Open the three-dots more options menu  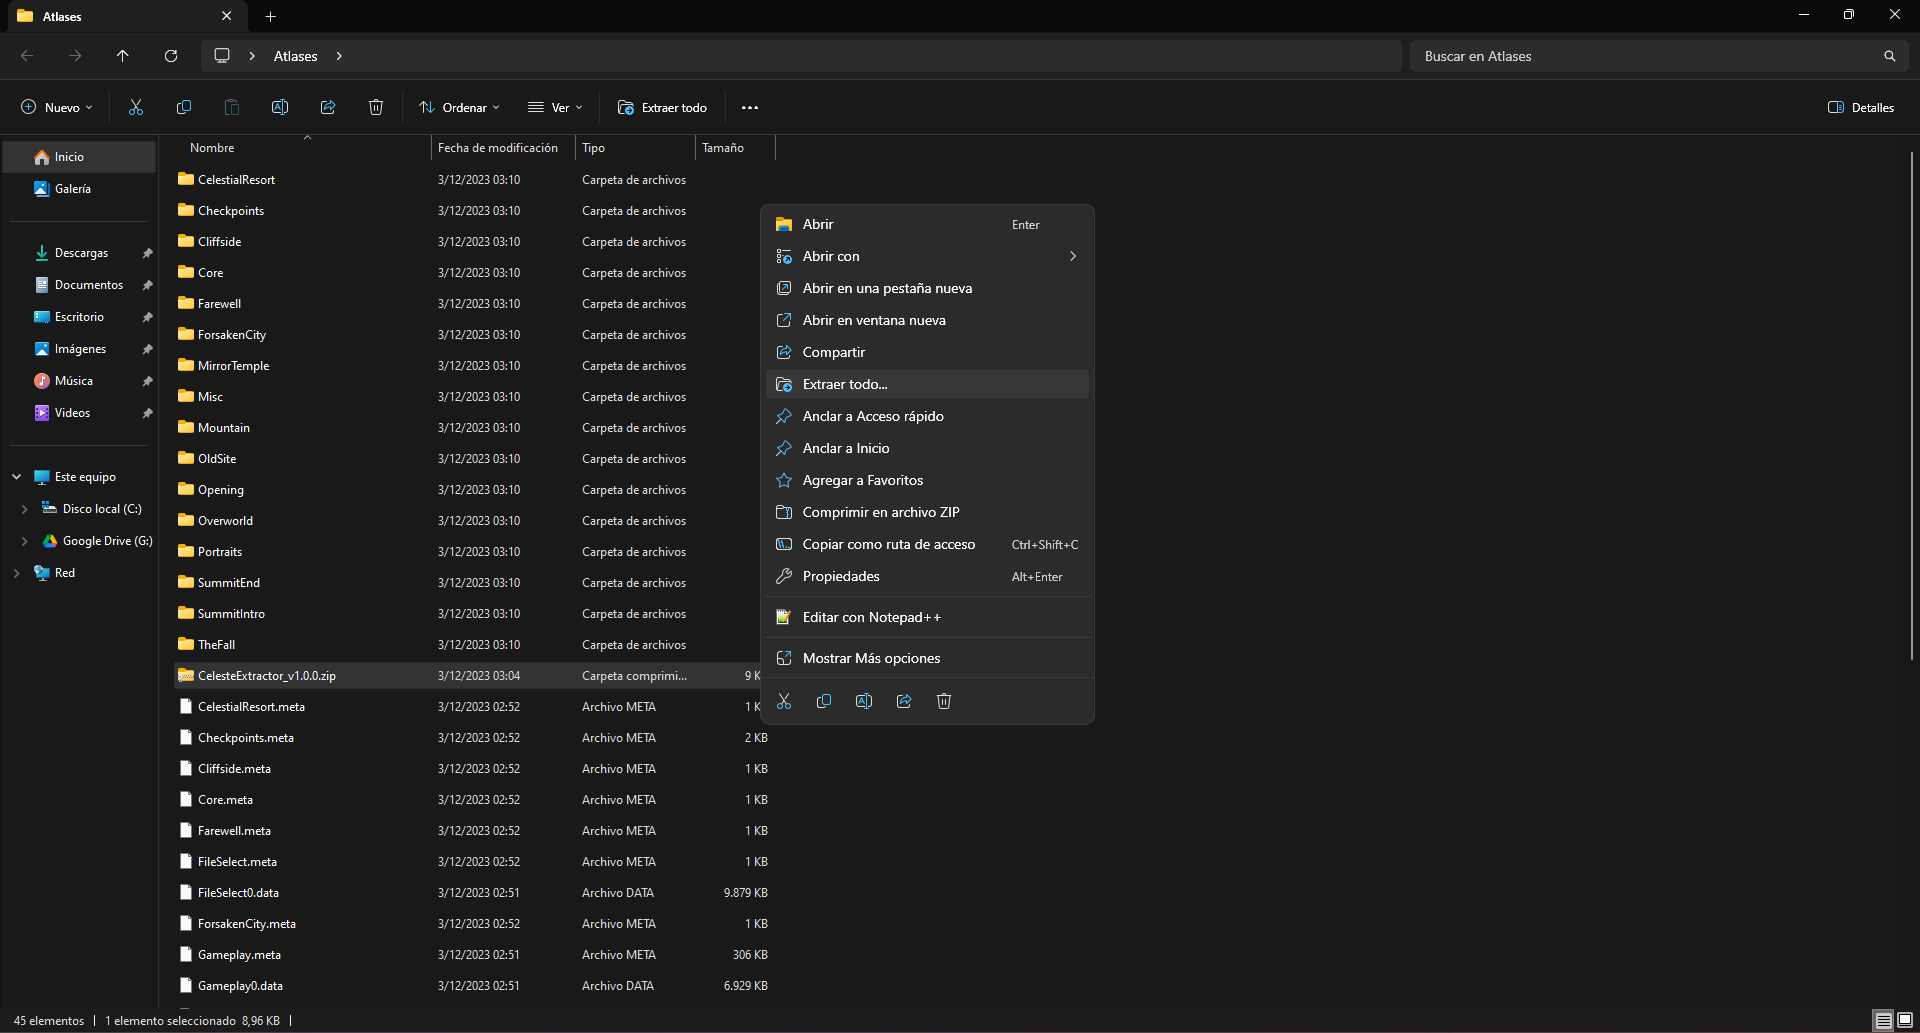pos(750,107)
